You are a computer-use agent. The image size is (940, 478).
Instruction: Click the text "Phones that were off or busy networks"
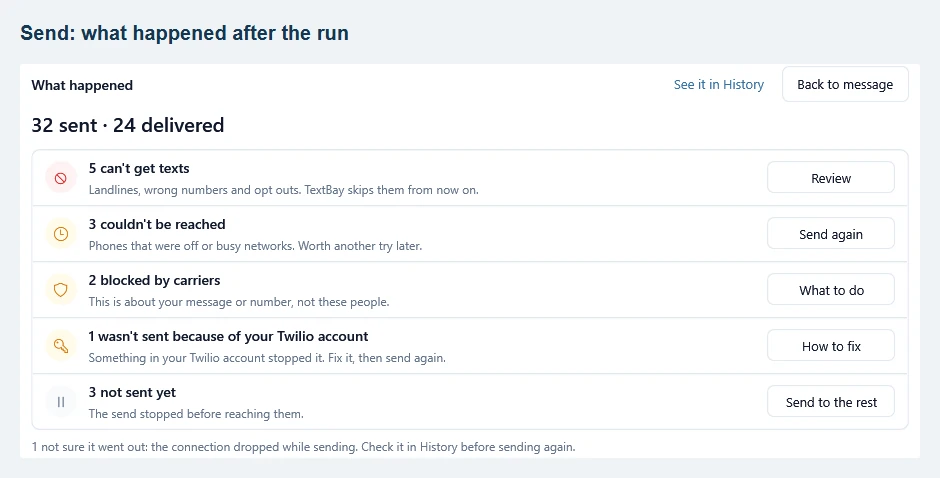tap(192, 246)
